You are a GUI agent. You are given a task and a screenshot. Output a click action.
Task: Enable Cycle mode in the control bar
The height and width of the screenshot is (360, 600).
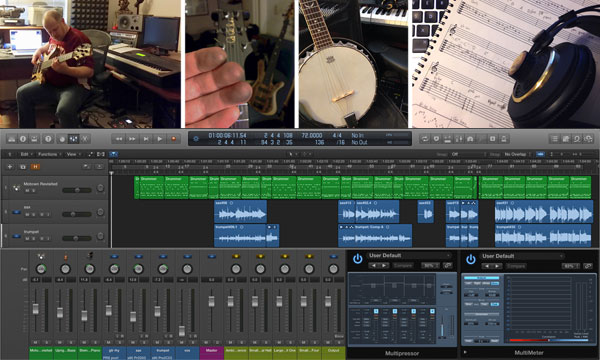click(424, 139)
